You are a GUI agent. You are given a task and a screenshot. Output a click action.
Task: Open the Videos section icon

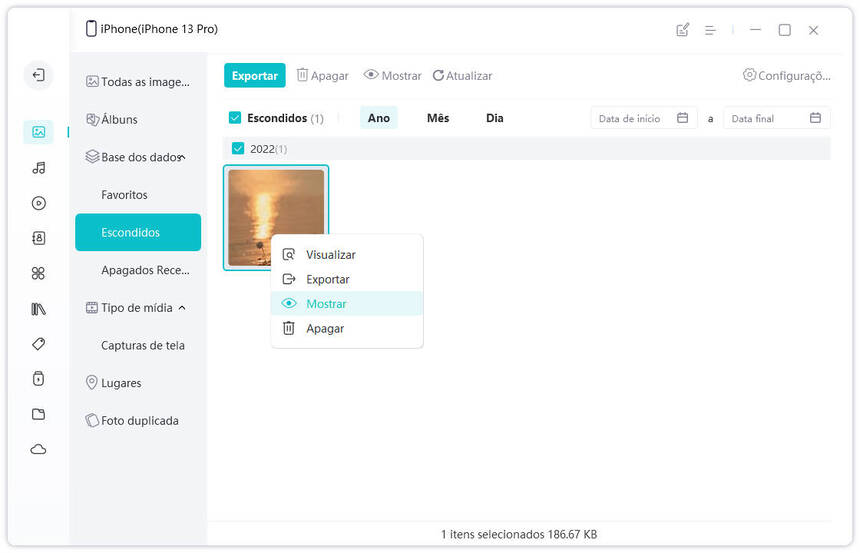click(x=38, y=203)
